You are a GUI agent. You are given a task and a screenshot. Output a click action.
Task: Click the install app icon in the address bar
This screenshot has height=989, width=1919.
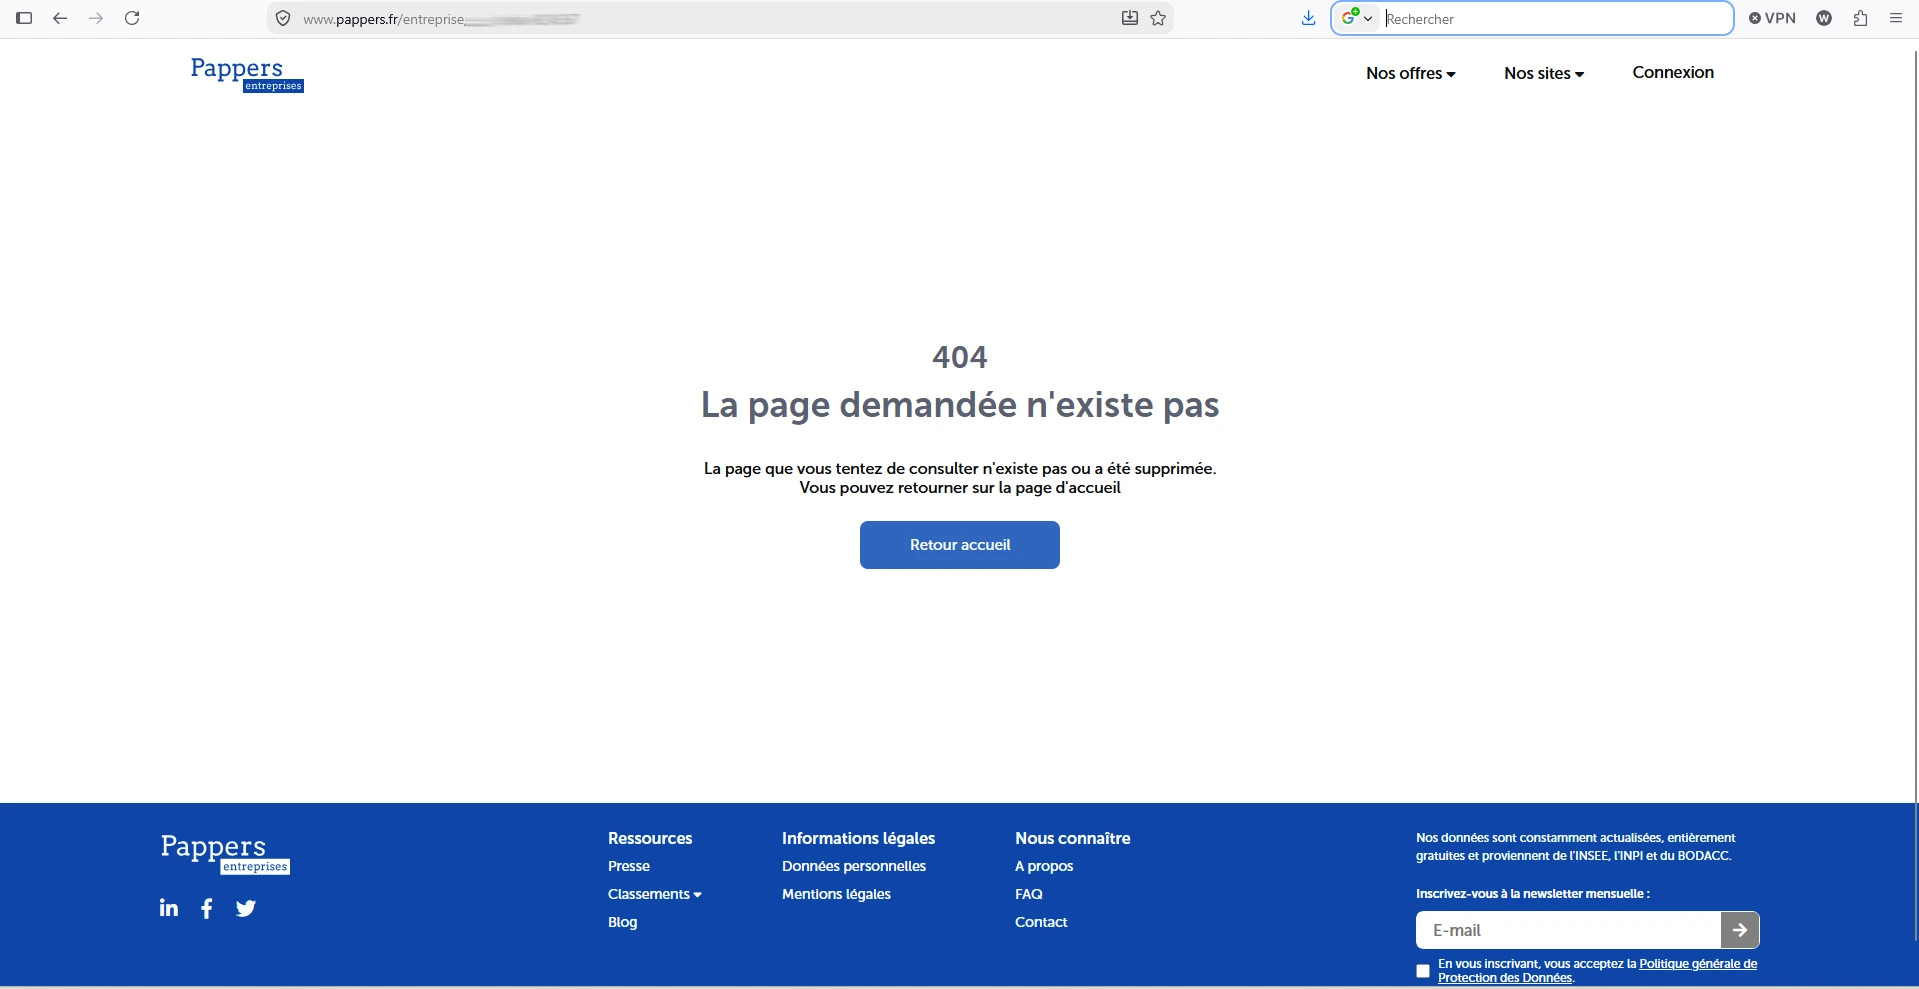pos(1129,18)
